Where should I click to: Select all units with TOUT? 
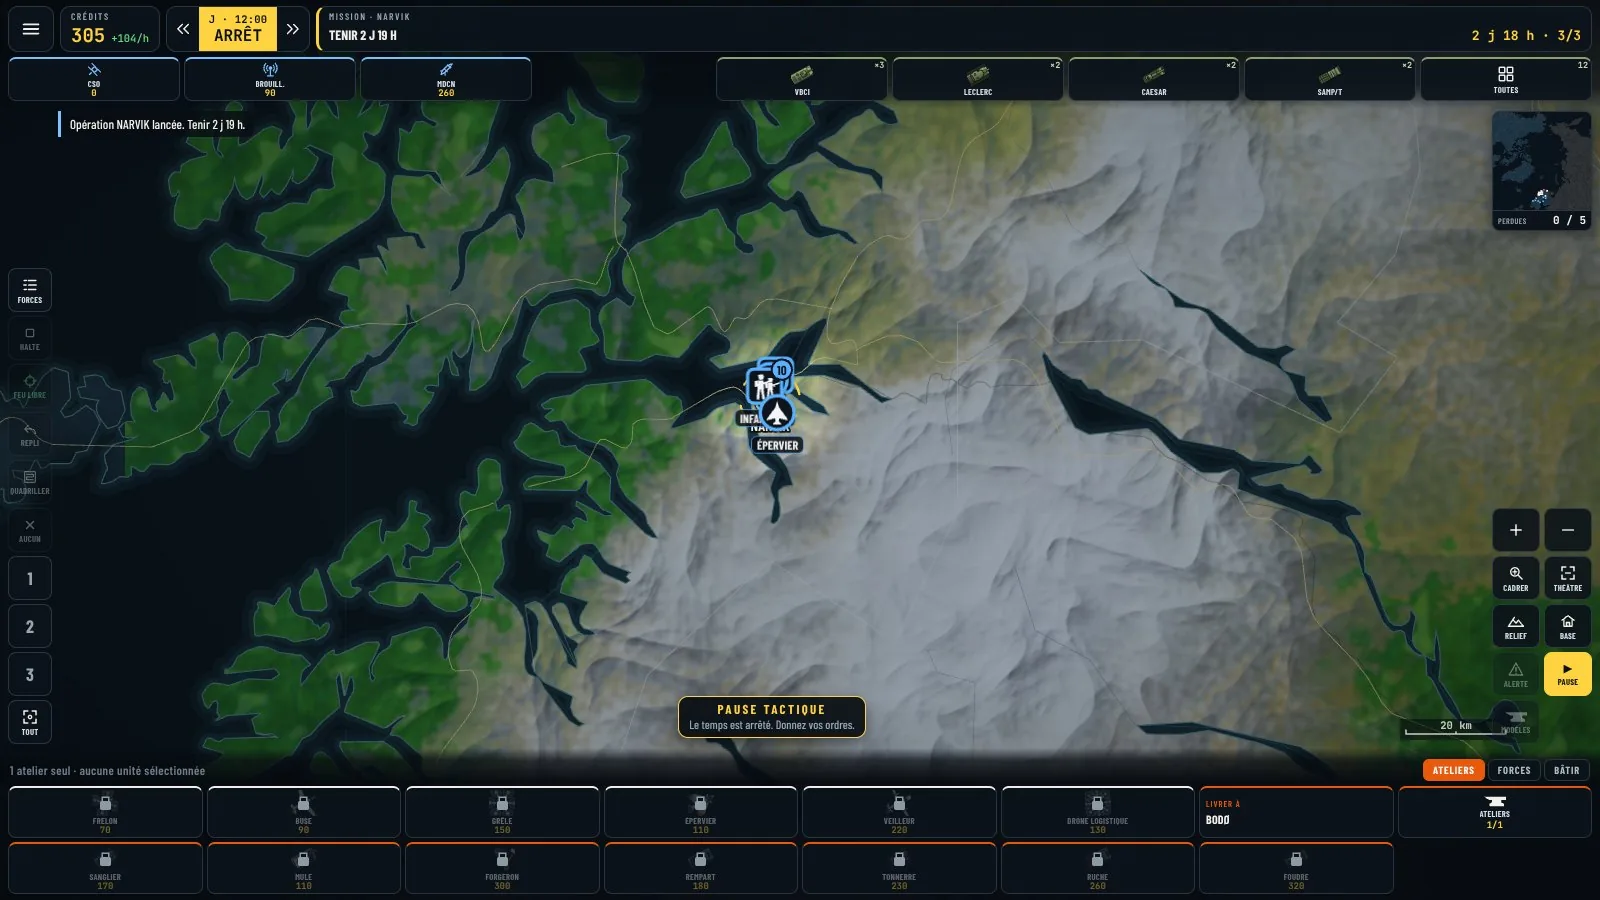click(30, 722)
